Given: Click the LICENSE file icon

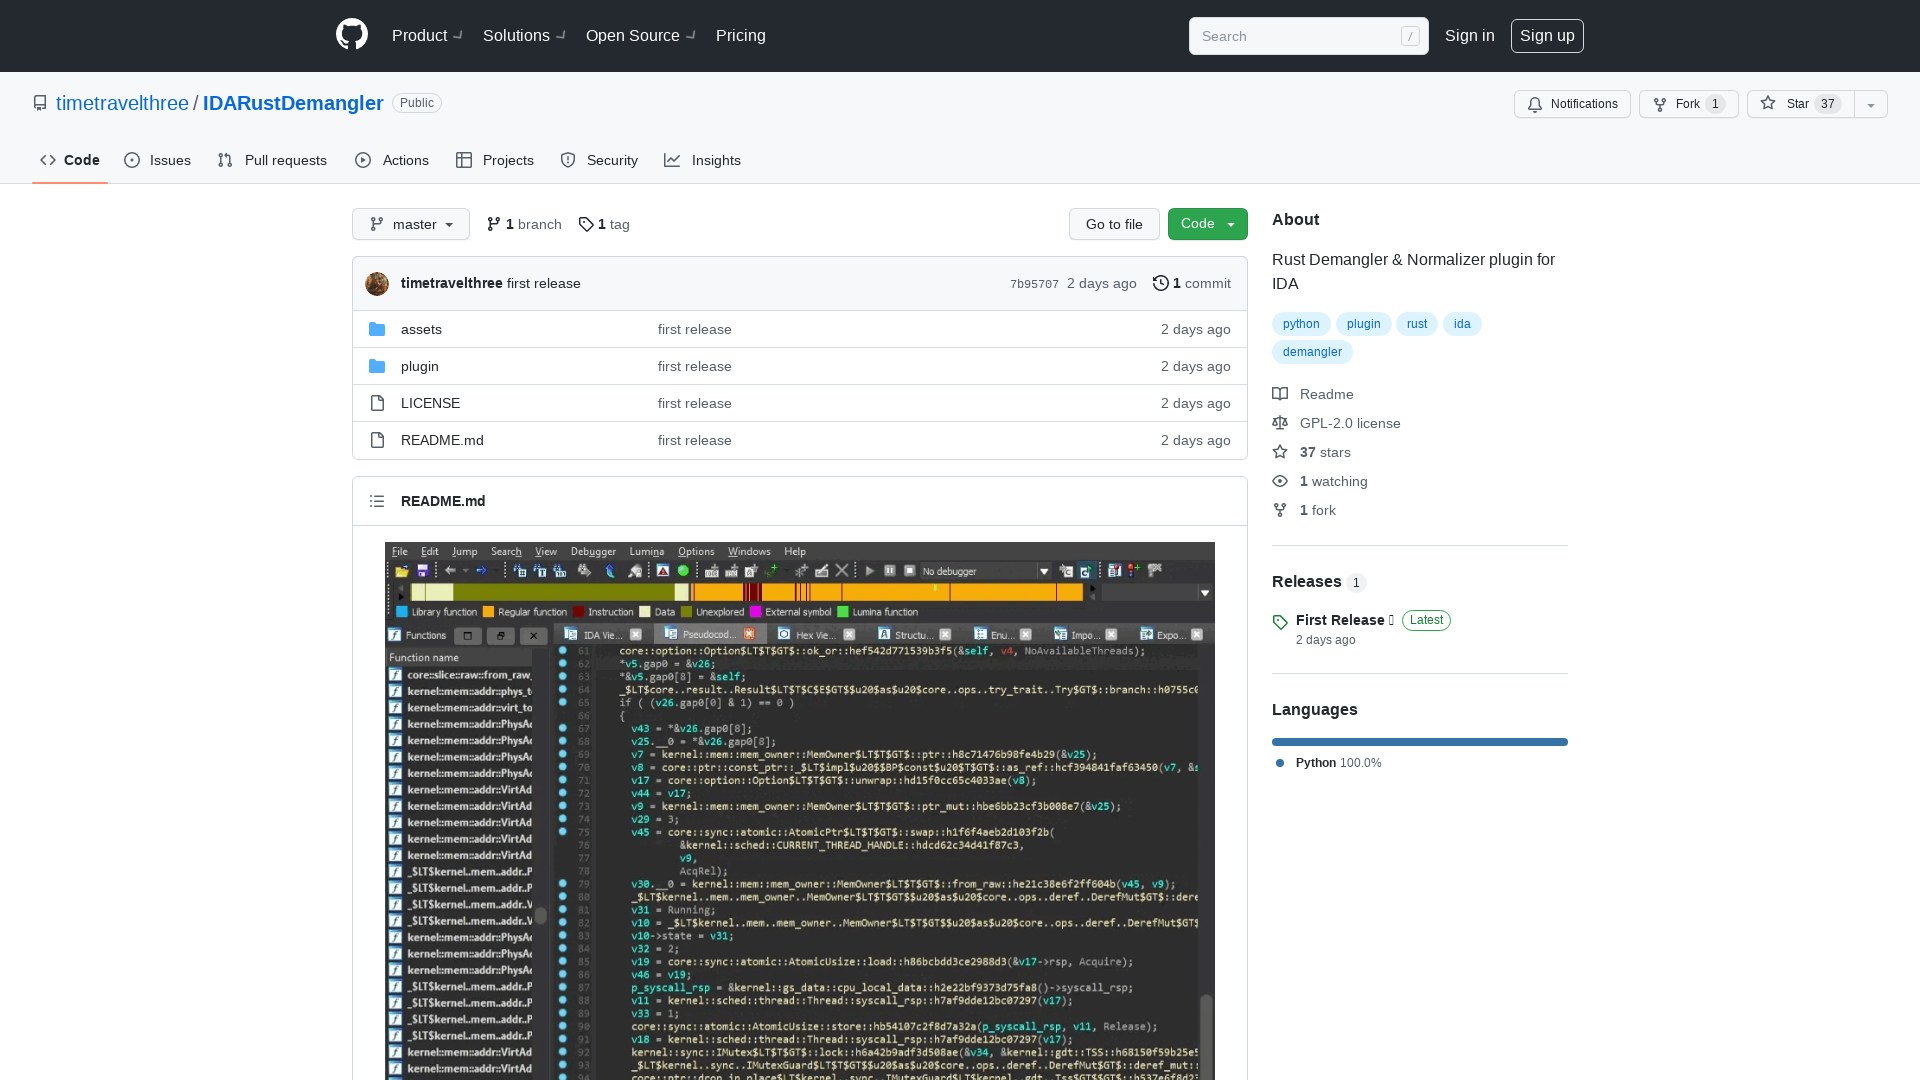Looking at the screenshot, I should [x=377, y=403].
